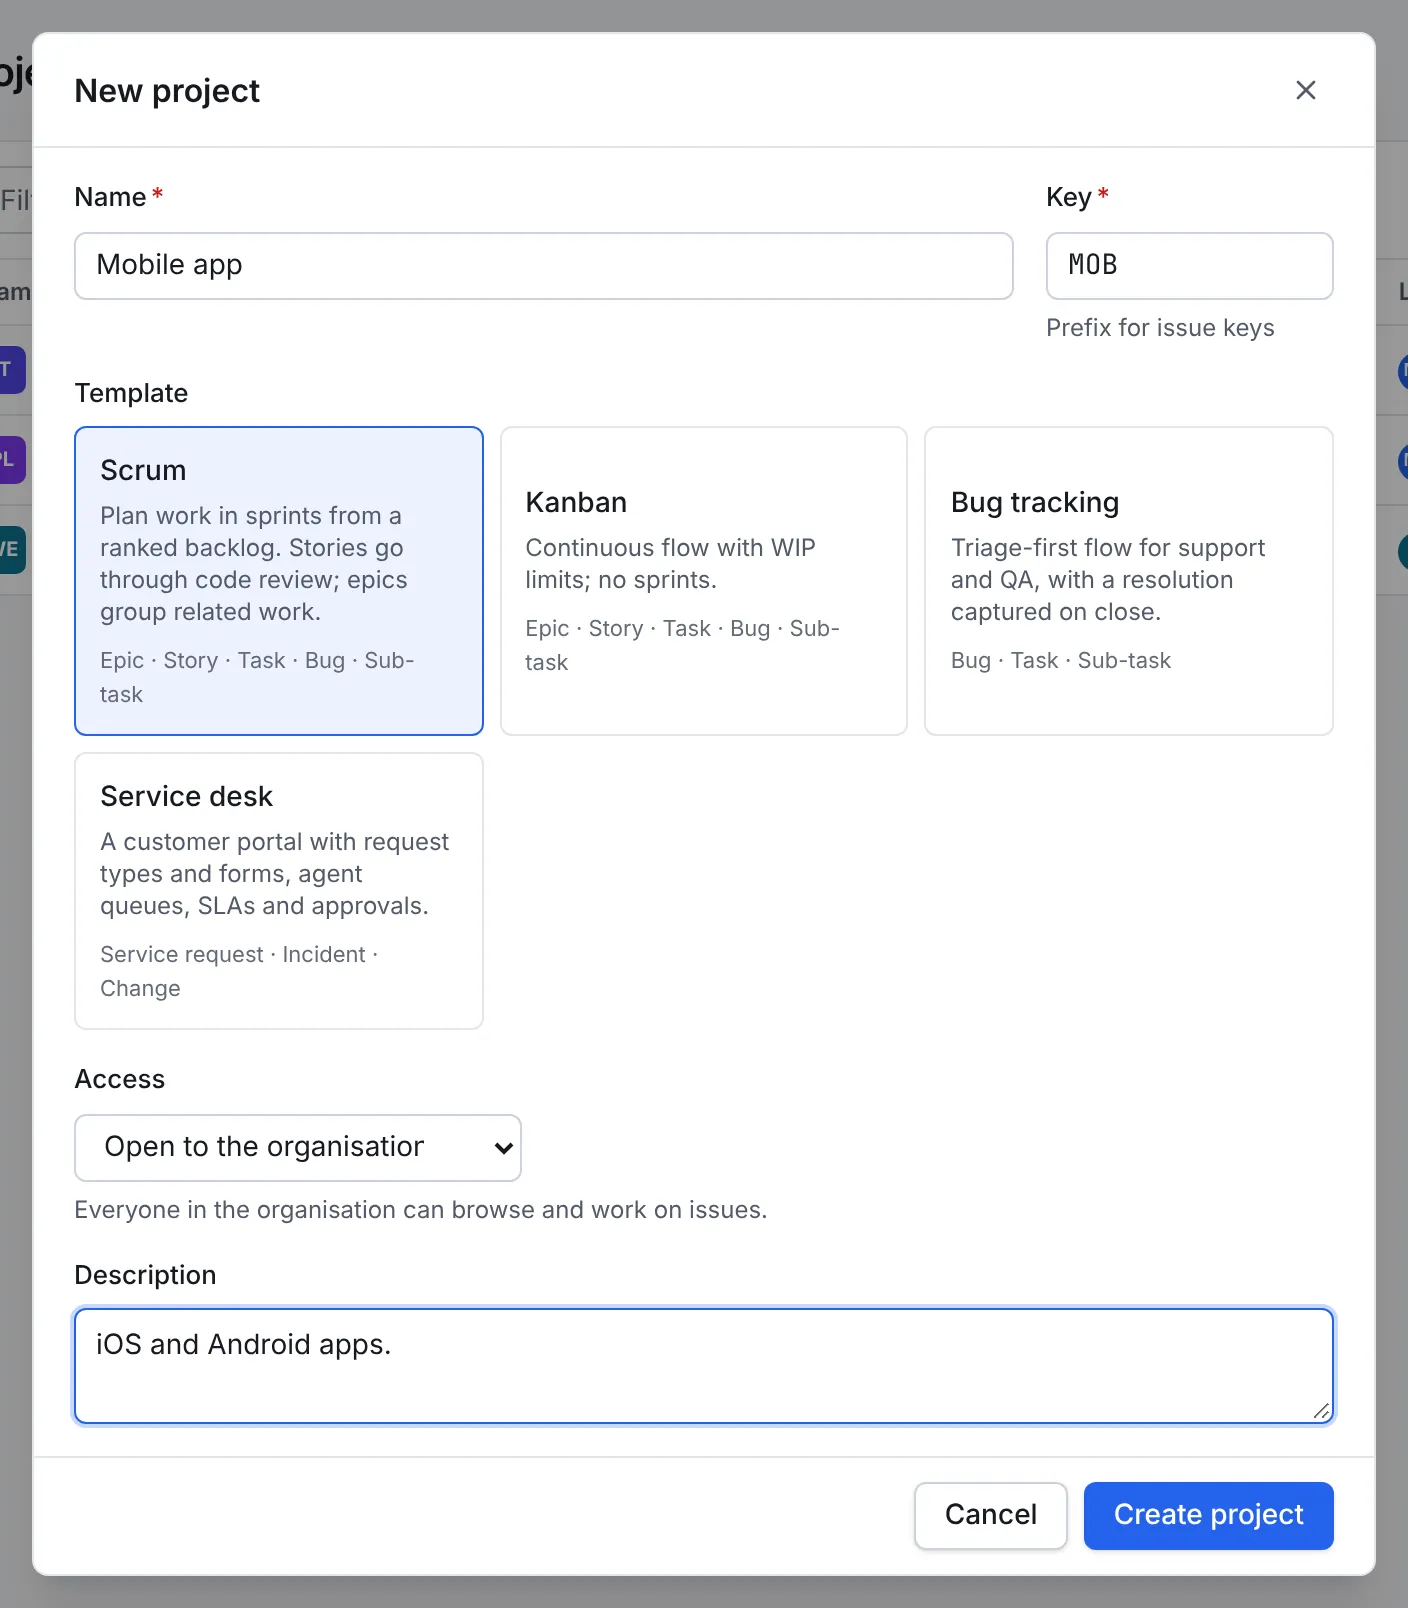Screen dimensions: 1408x1608
Task: Click the Description text area
Action: [704, 1366]
